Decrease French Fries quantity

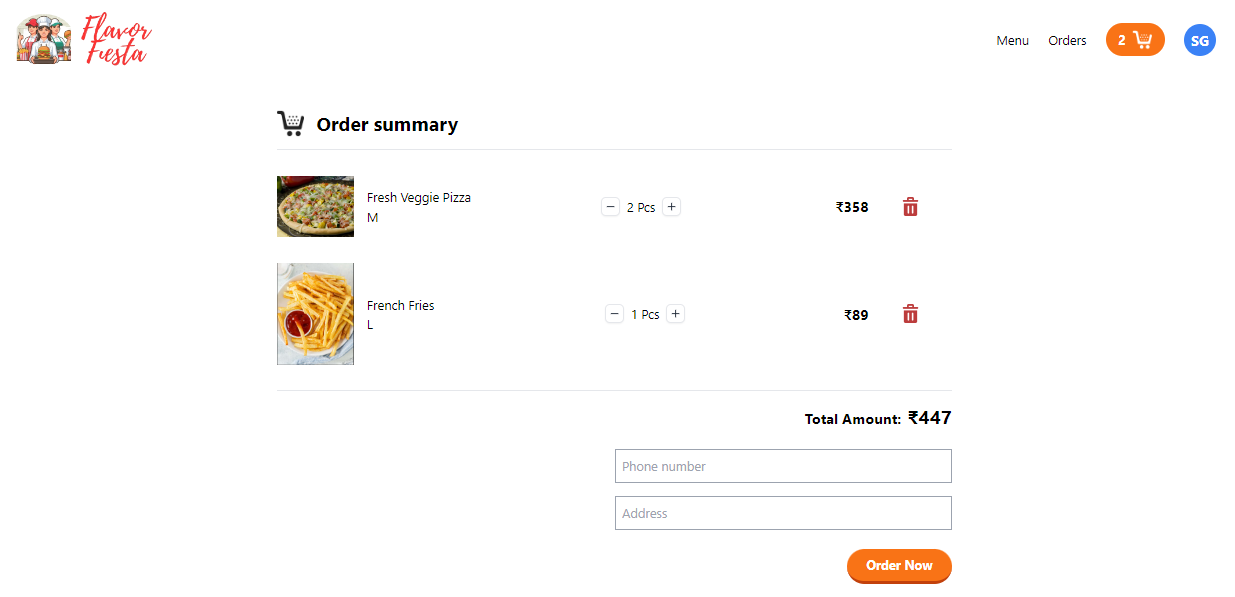[x=615, y=314]
